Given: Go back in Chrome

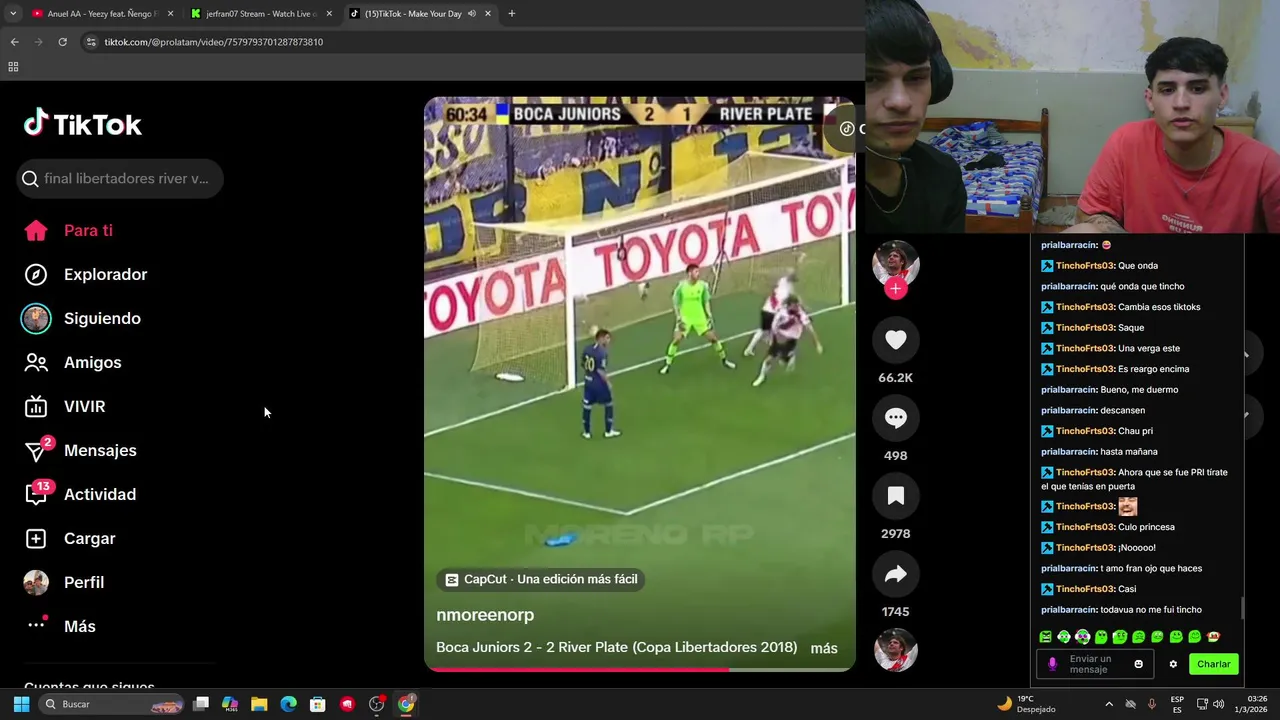Looking at the screenshot, I should click(14, 42).
